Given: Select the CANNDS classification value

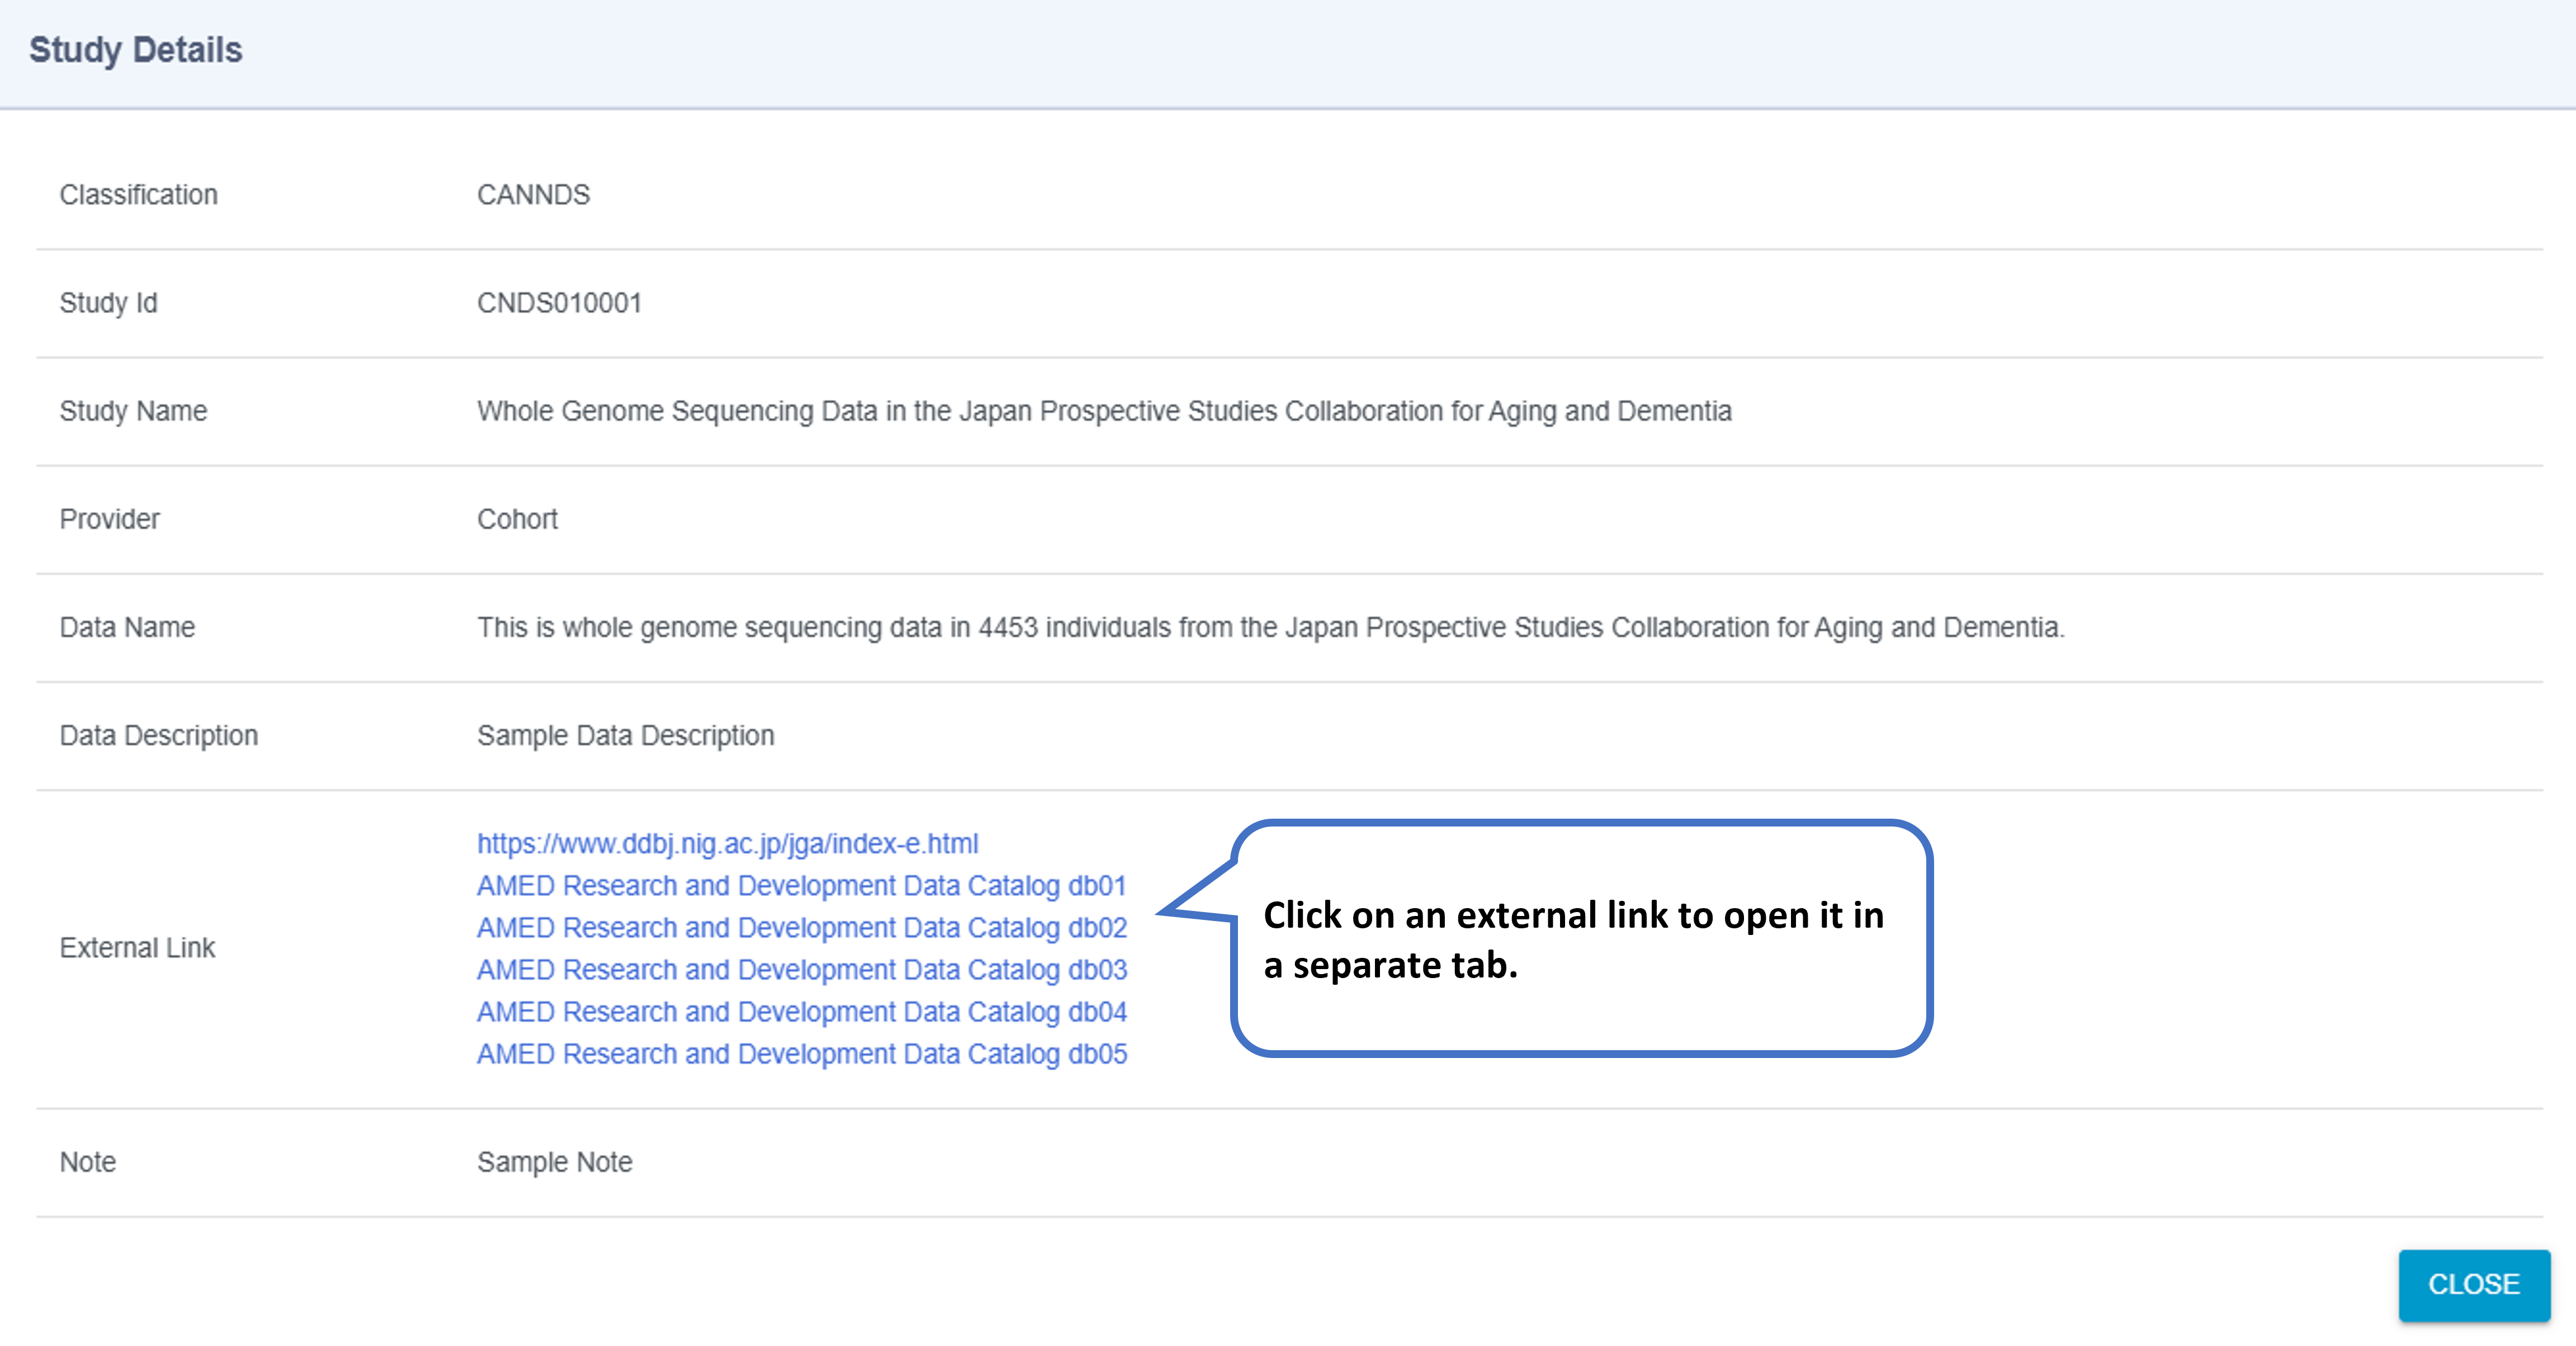Looking at the screenshot, I should (533, 194).
